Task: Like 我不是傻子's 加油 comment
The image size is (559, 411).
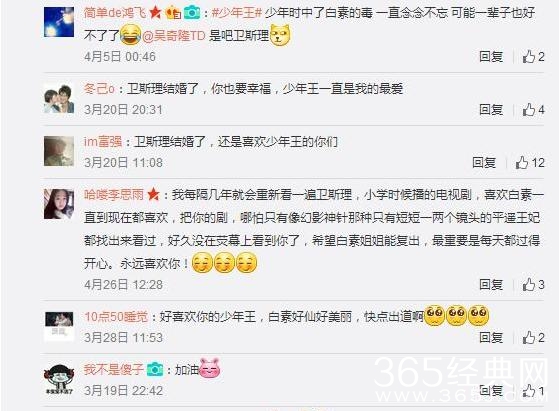Action: click(x=533, y=391)
